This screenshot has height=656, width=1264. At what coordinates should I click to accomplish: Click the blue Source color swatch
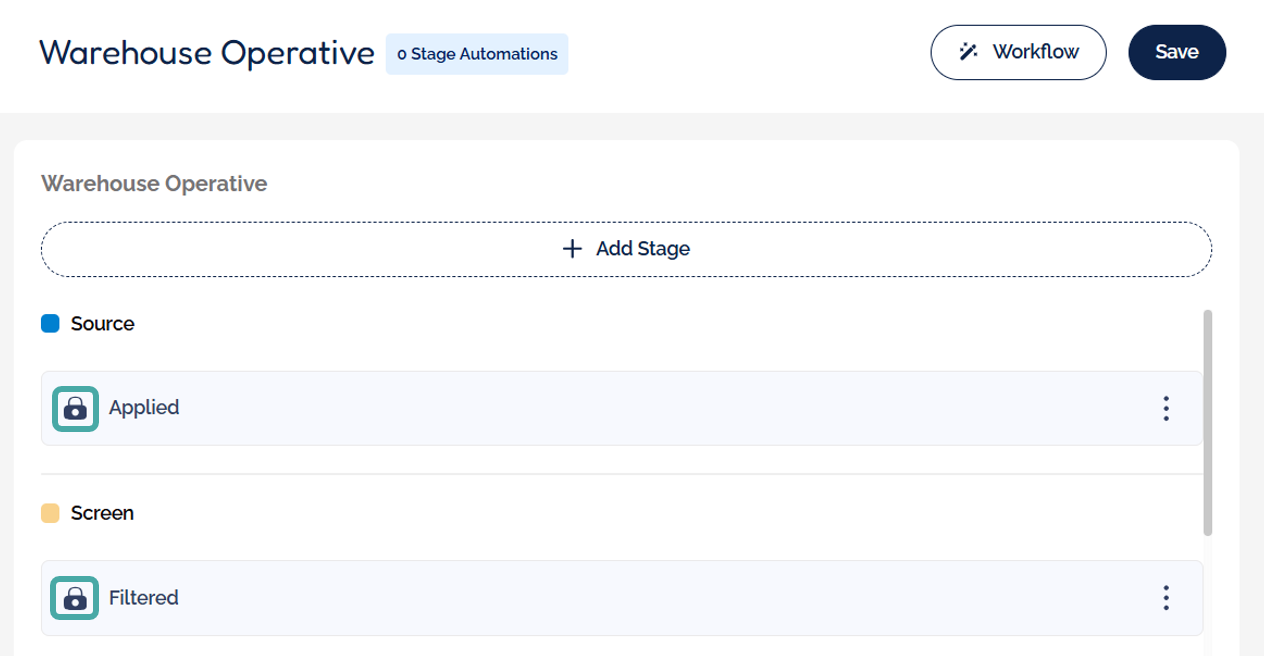50,324
